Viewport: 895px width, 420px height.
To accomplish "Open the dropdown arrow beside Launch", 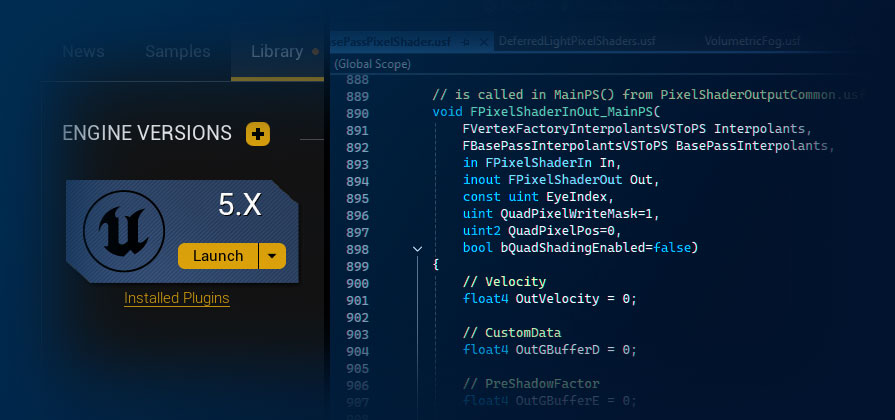I will [272, 256].
